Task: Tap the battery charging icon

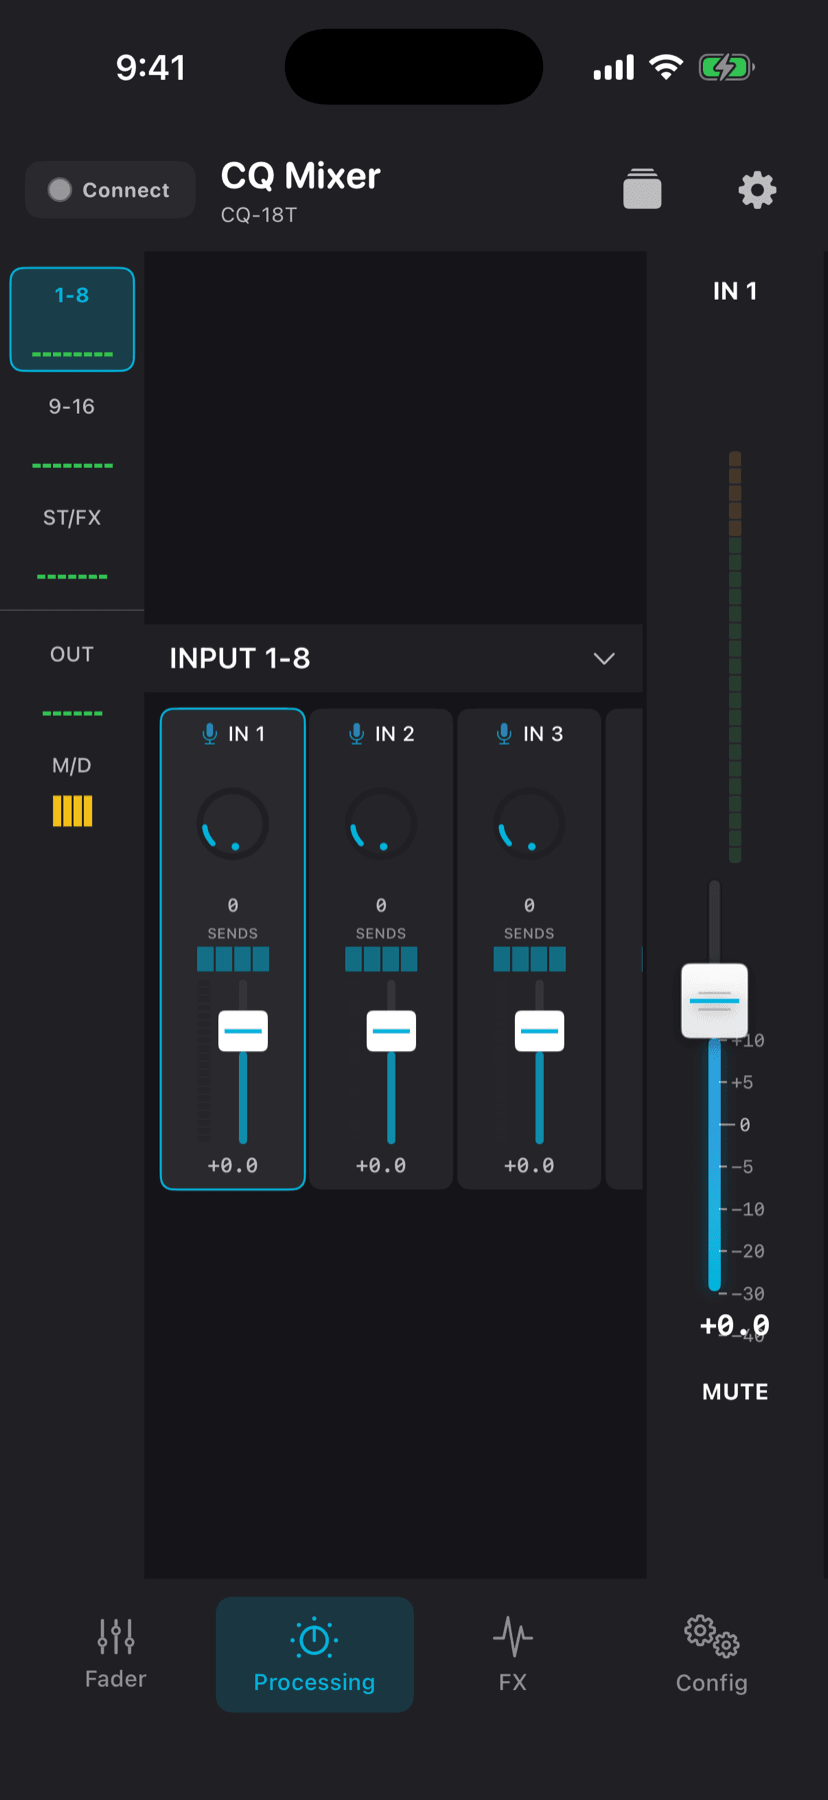Action: coord(726,67)
